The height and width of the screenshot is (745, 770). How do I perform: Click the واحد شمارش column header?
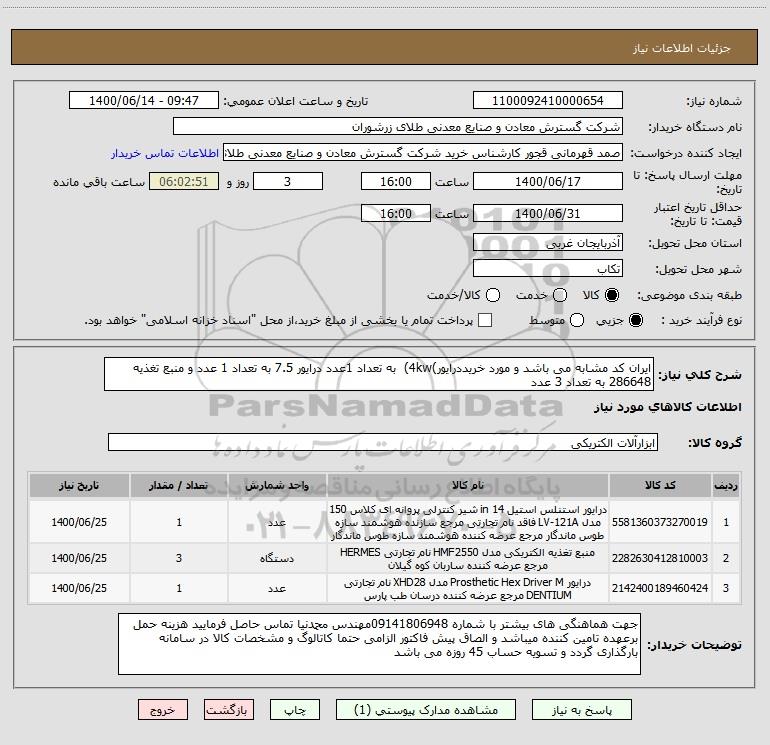pyautogui.click(x=277, y=485)
